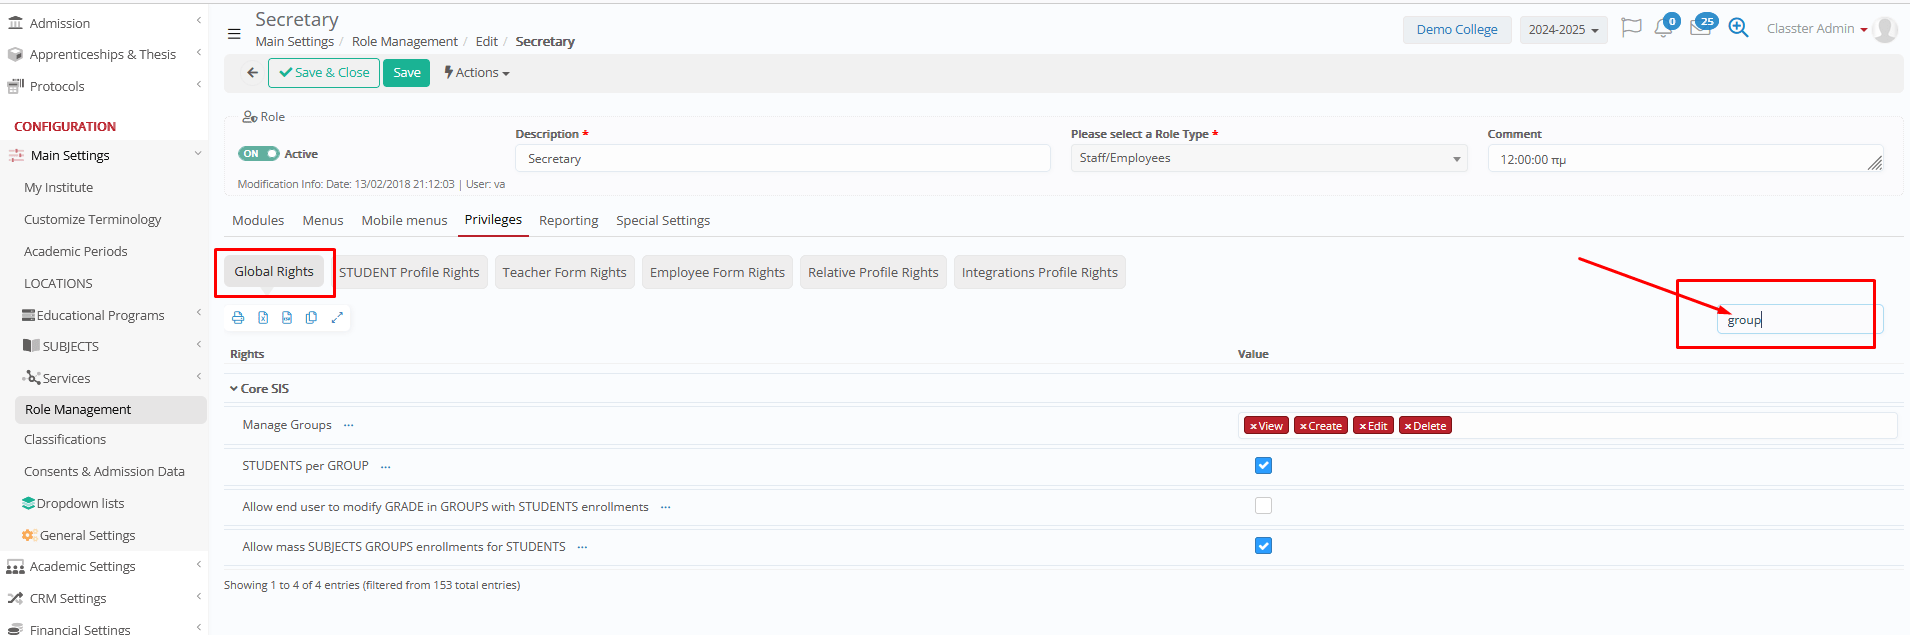Click the back arrow button
This screenshot has height=635, width=1910.
(252, 73)
